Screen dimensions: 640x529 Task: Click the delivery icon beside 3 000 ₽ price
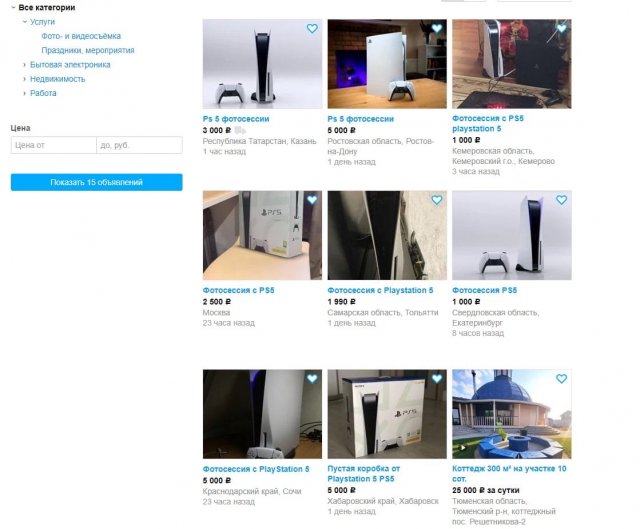click(x=240, y=131)
